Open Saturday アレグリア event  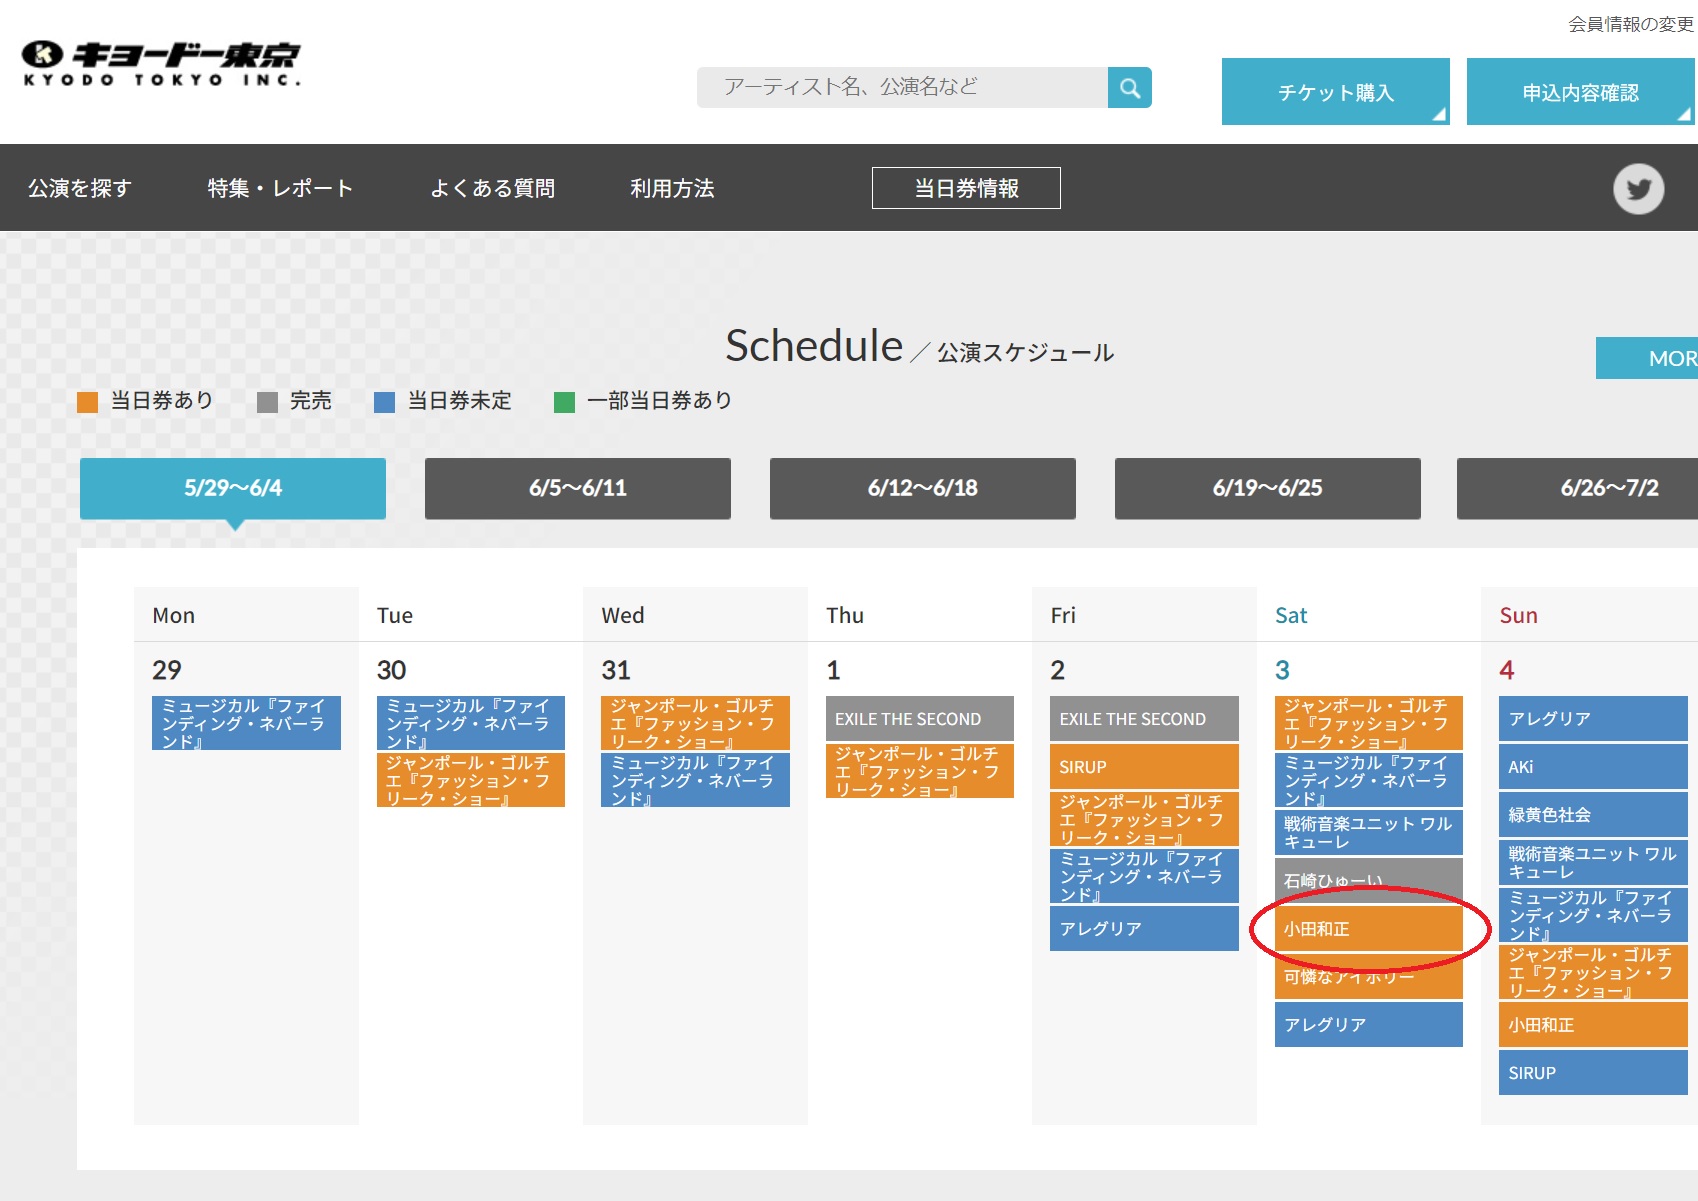click(1369, 1024)
